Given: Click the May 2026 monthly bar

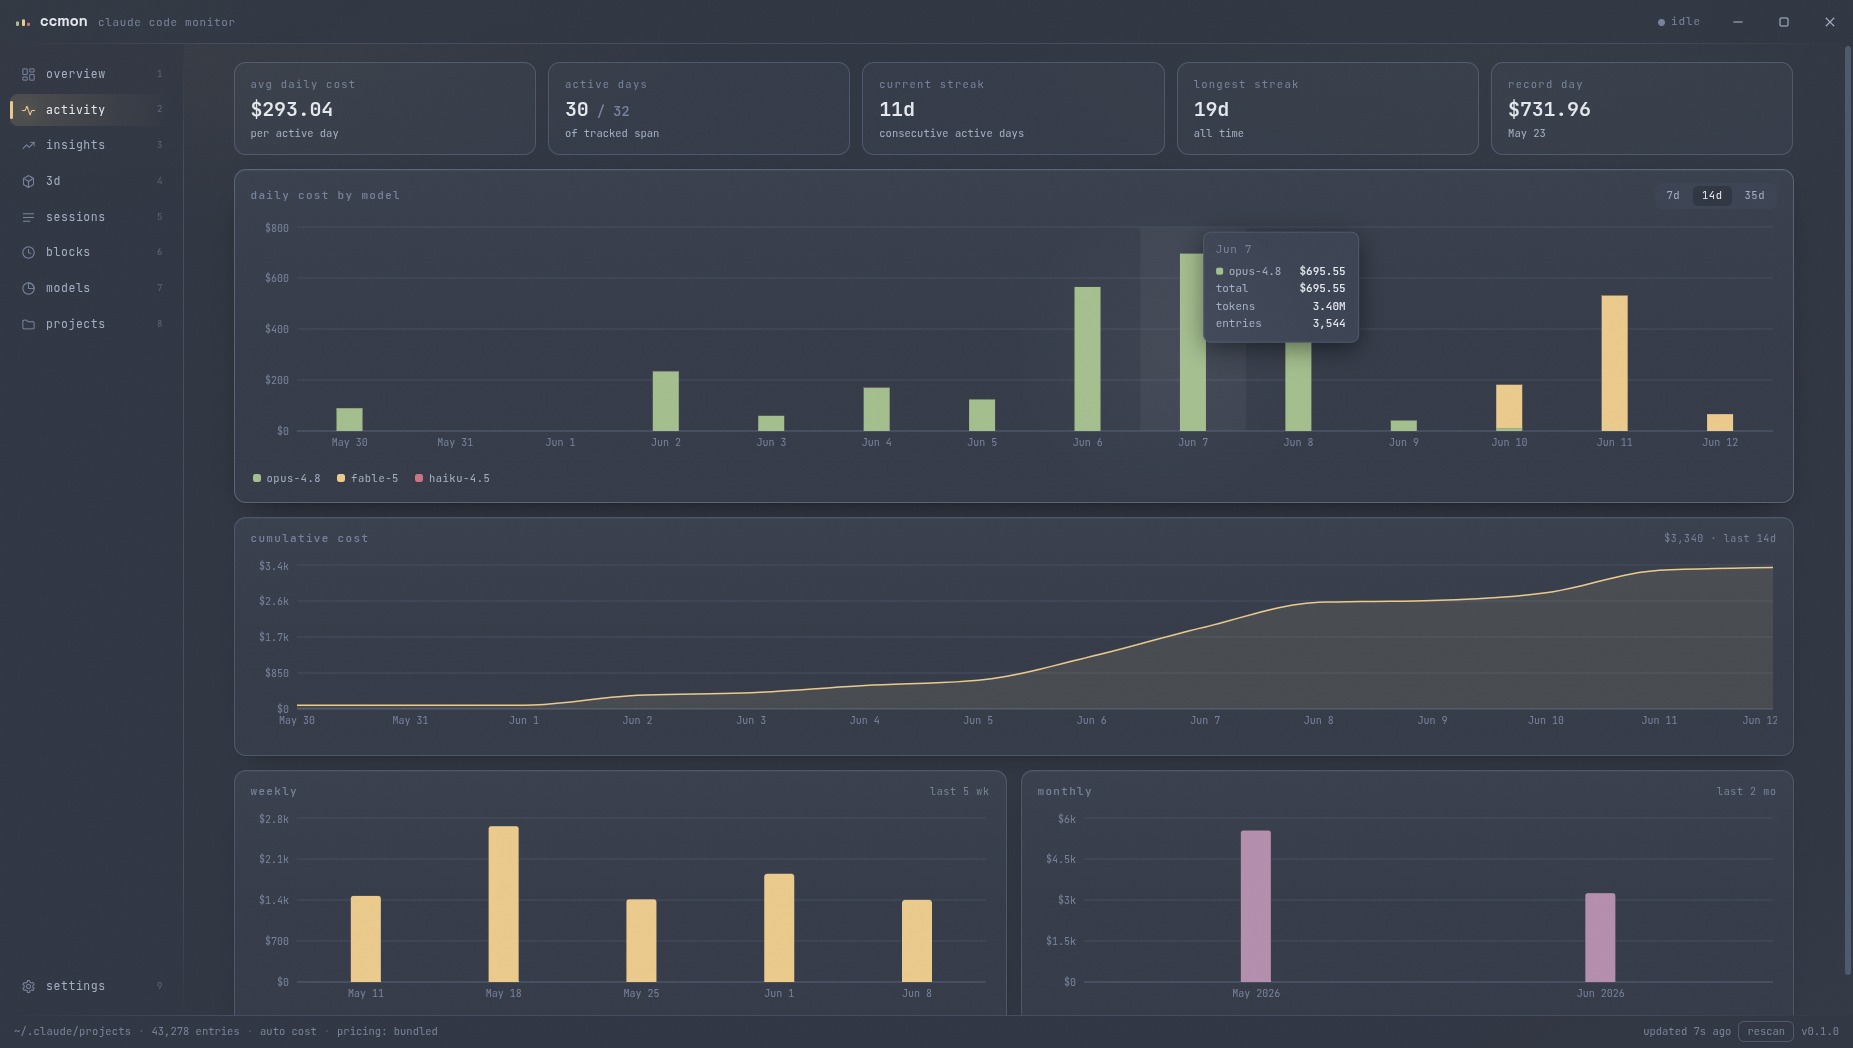Looking at the screenshot, I should 1256,906.
